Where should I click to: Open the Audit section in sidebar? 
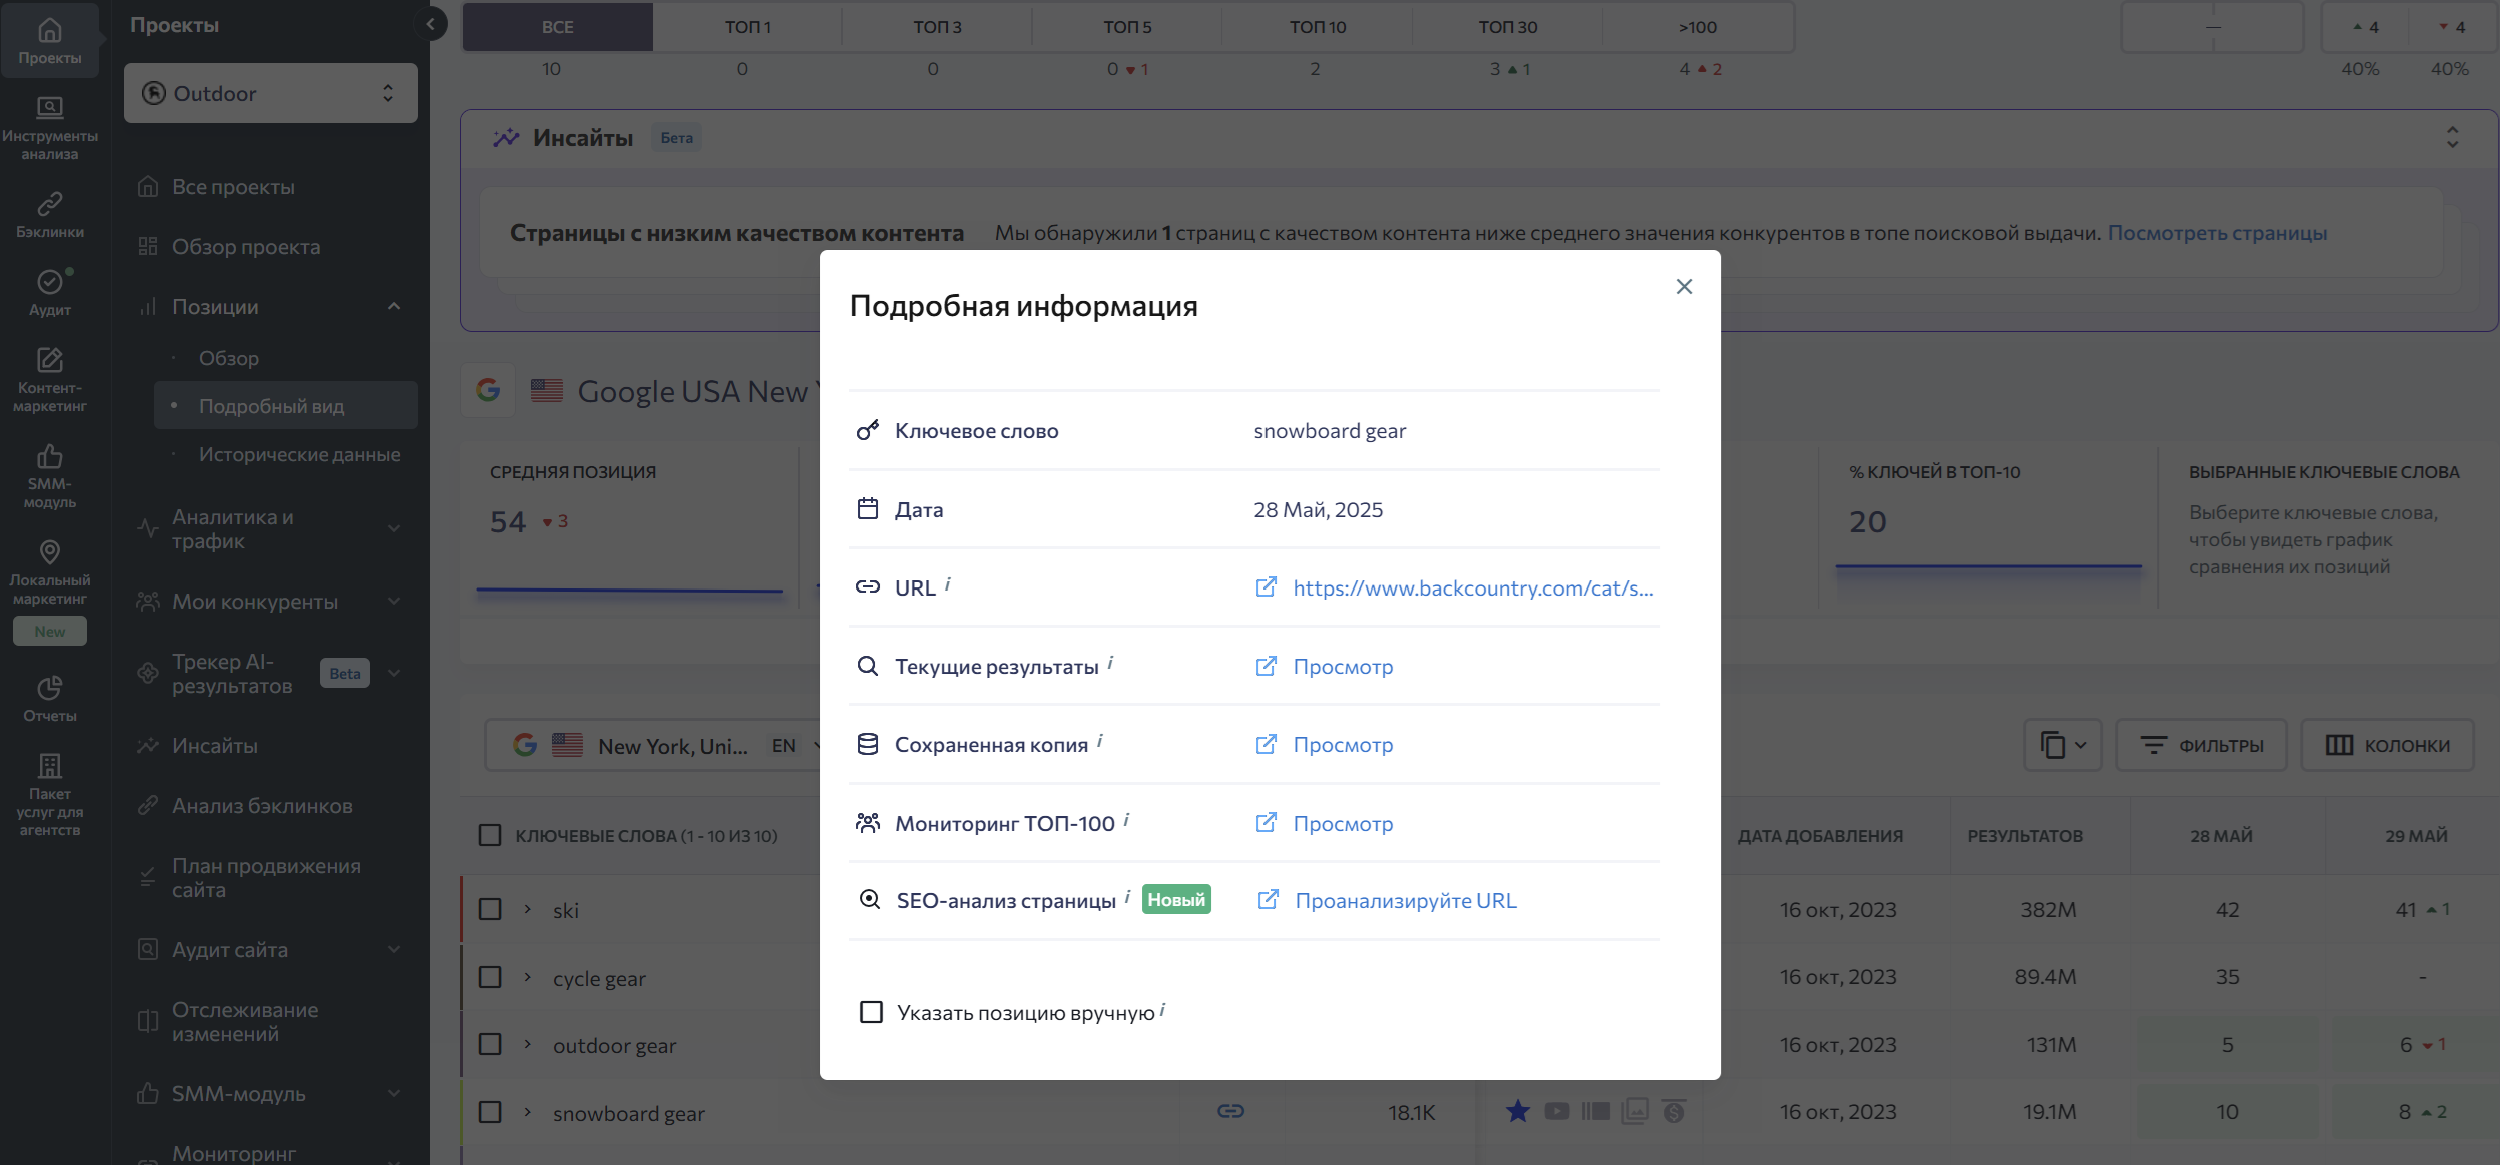click(x=49, y=293)
